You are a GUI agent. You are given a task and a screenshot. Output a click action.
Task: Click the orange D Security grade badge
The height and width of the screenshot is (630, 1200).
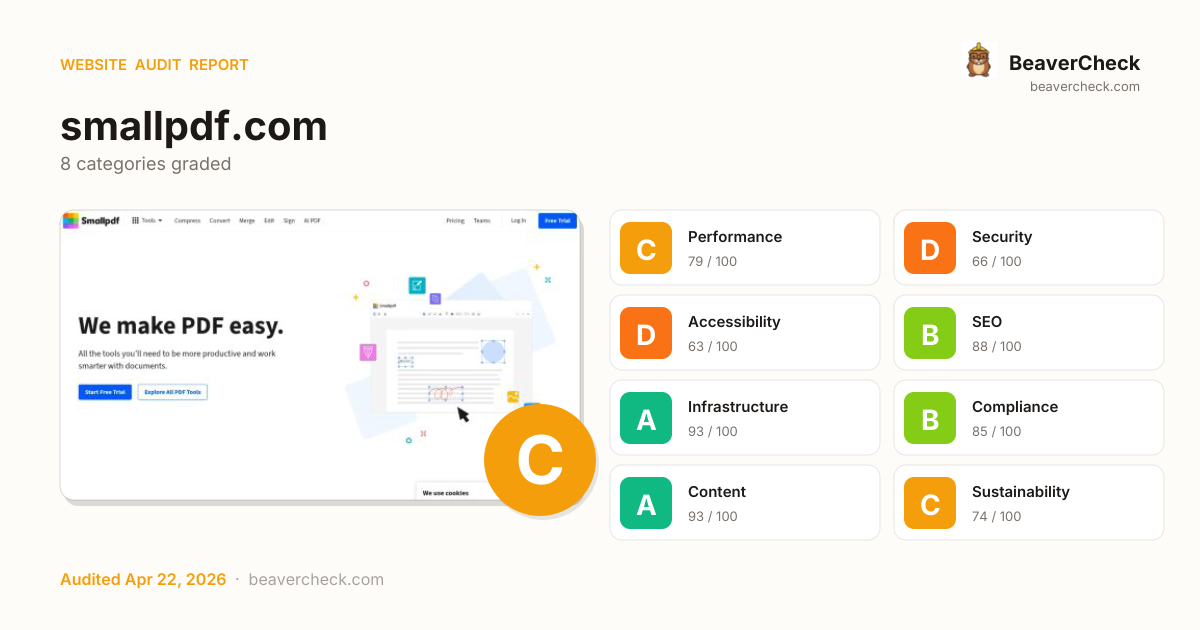(x=930, y=248)
